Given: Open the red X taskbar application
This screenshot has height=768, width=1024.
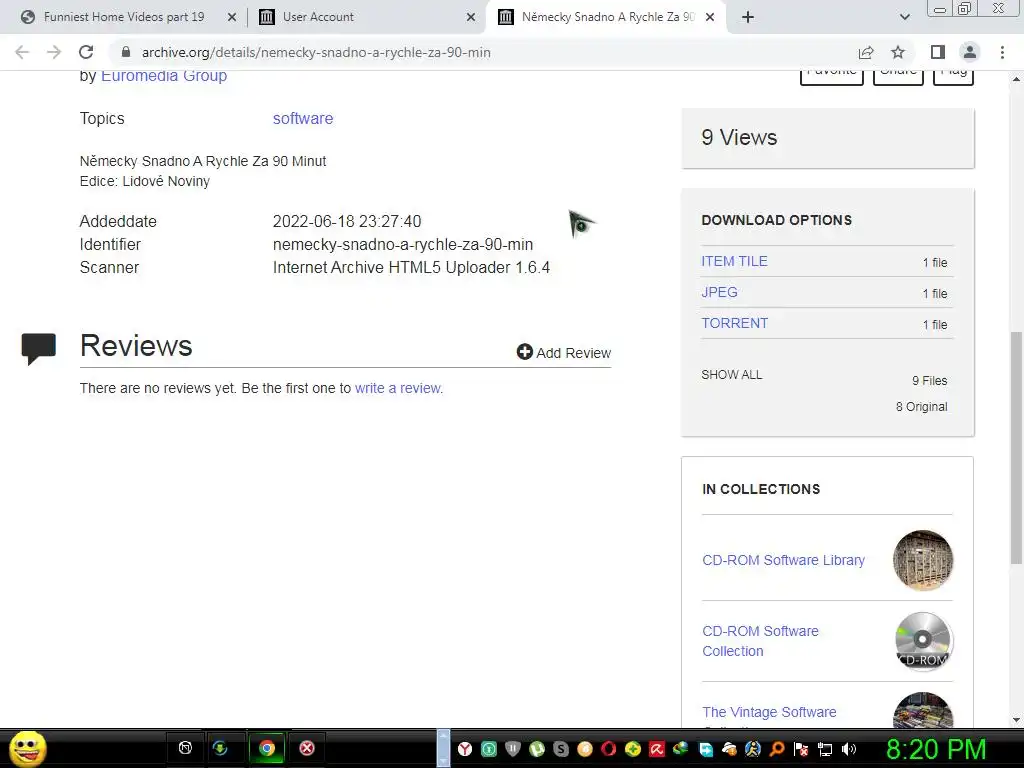Looking at the screenshot, I should click(306, 748).
